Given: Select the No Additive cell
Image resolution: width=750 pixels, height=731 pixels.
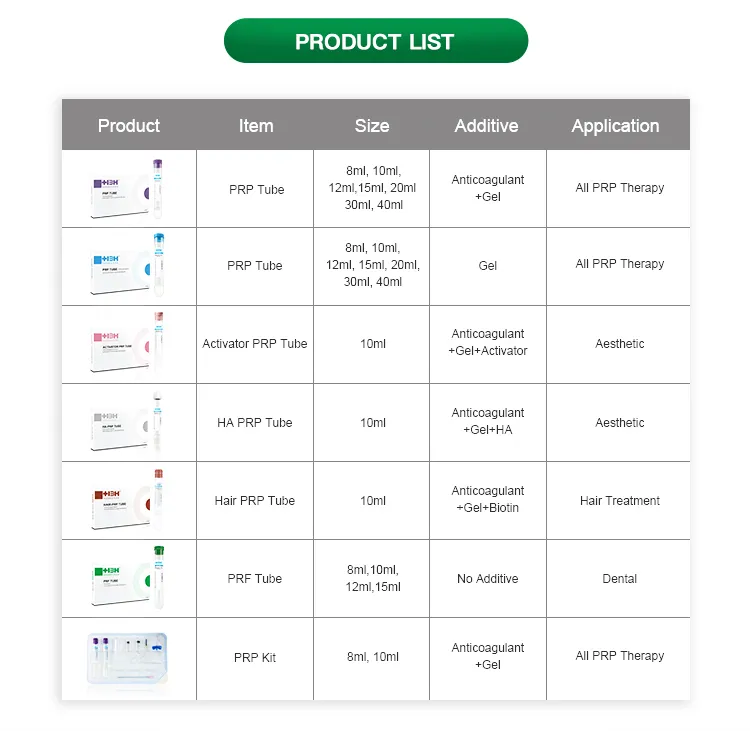Looking at the screenshot, I should coord(487,578).
